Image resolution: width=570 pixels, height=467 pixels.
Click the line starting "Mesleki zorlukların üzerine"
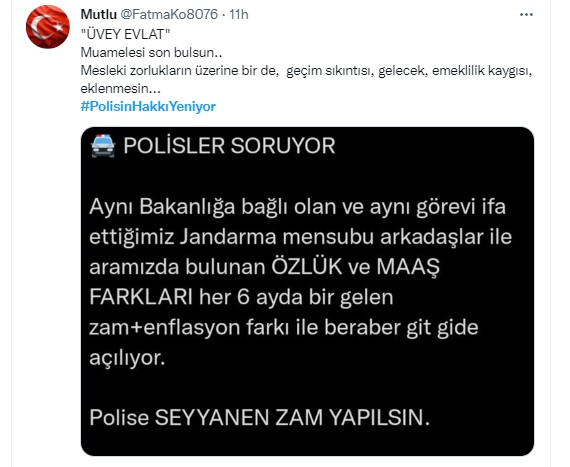(306, 71)
